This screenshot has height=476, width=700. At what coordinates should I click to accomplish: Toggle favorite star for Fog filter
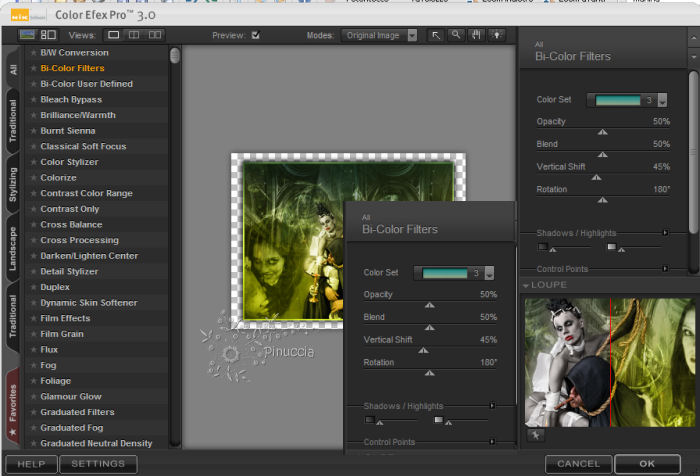33,365
